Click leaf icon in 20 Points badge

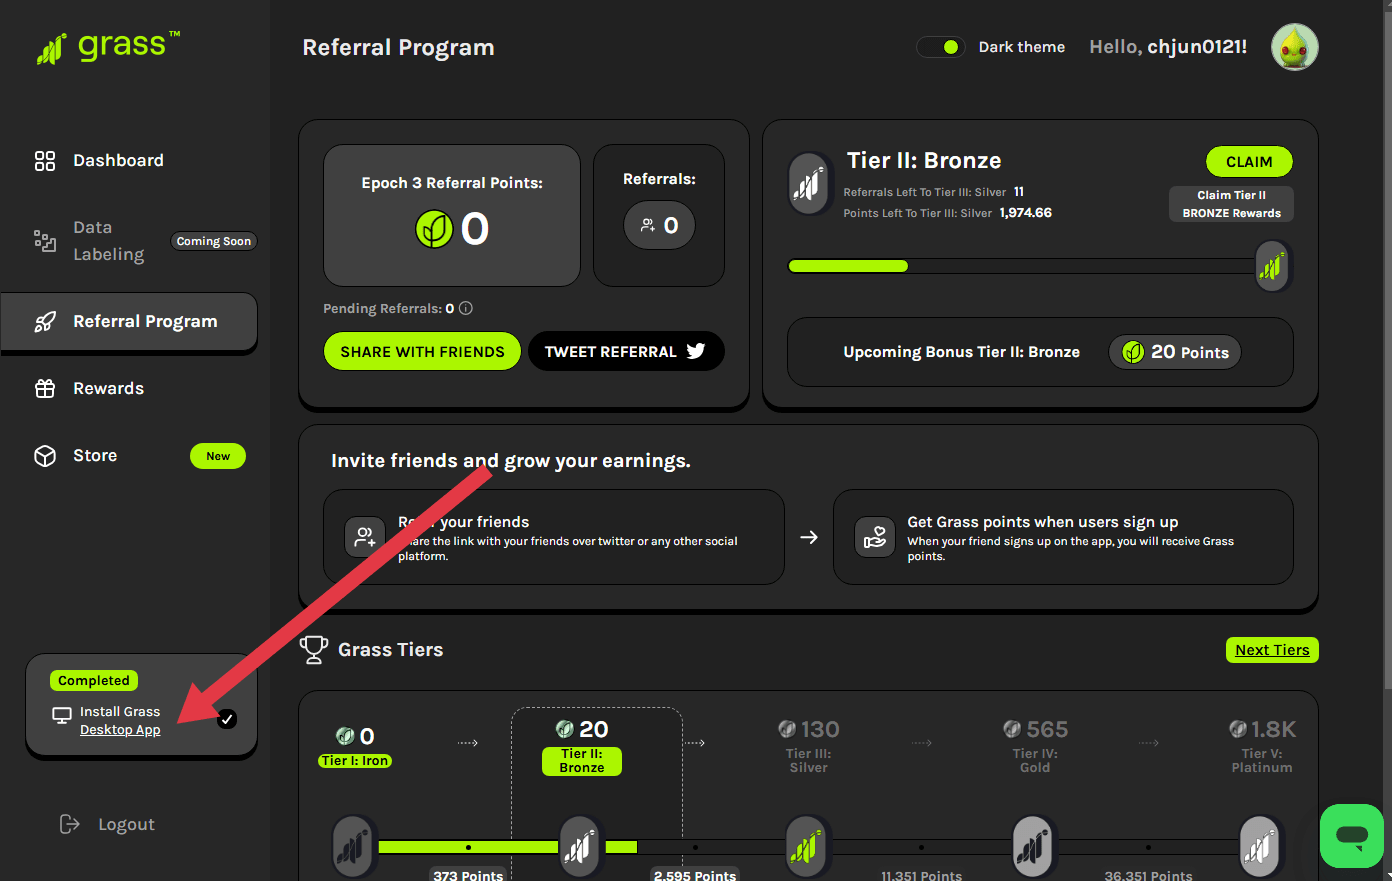[1133, 352]
